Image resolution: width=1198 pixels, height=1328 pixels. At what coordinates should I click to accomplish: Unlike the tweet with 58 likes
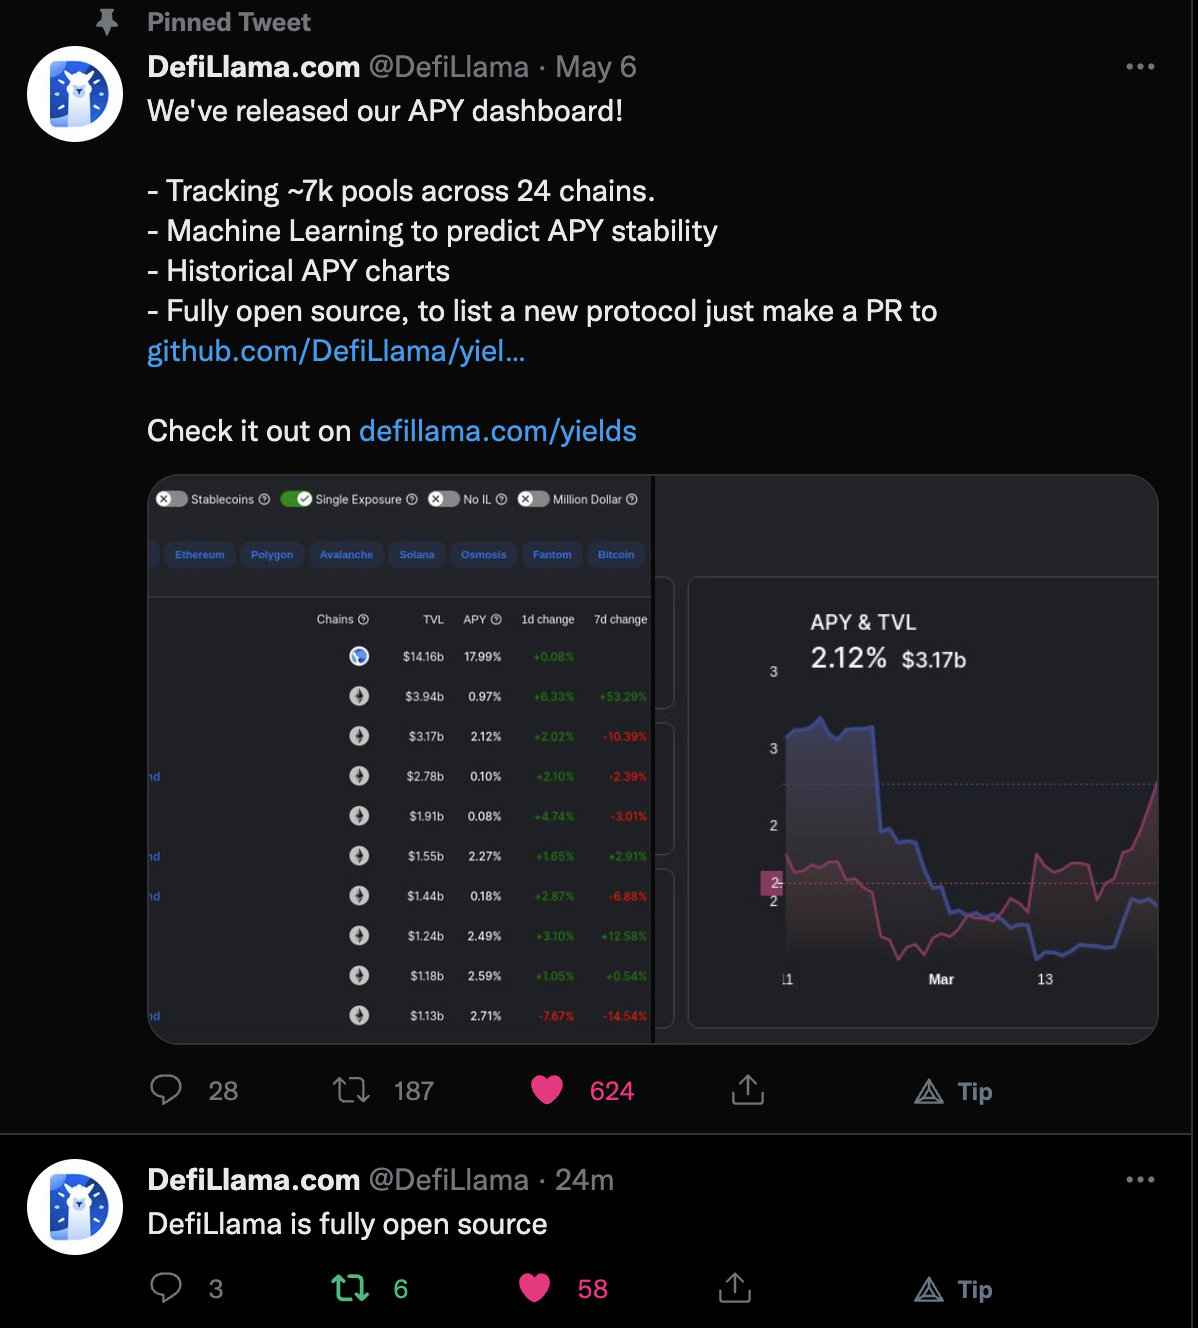pos(535,1288)
